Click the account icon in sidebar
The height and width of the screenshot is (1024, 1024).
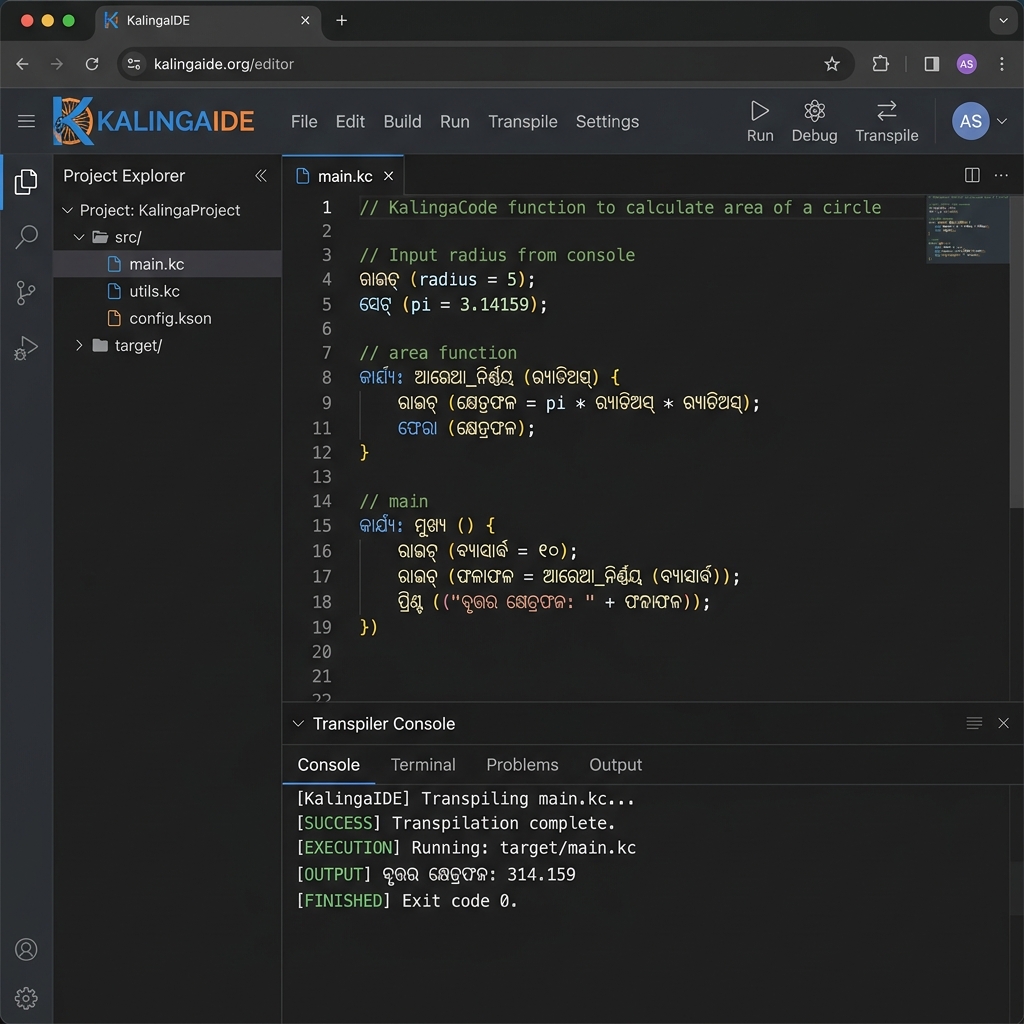[26, 949]
